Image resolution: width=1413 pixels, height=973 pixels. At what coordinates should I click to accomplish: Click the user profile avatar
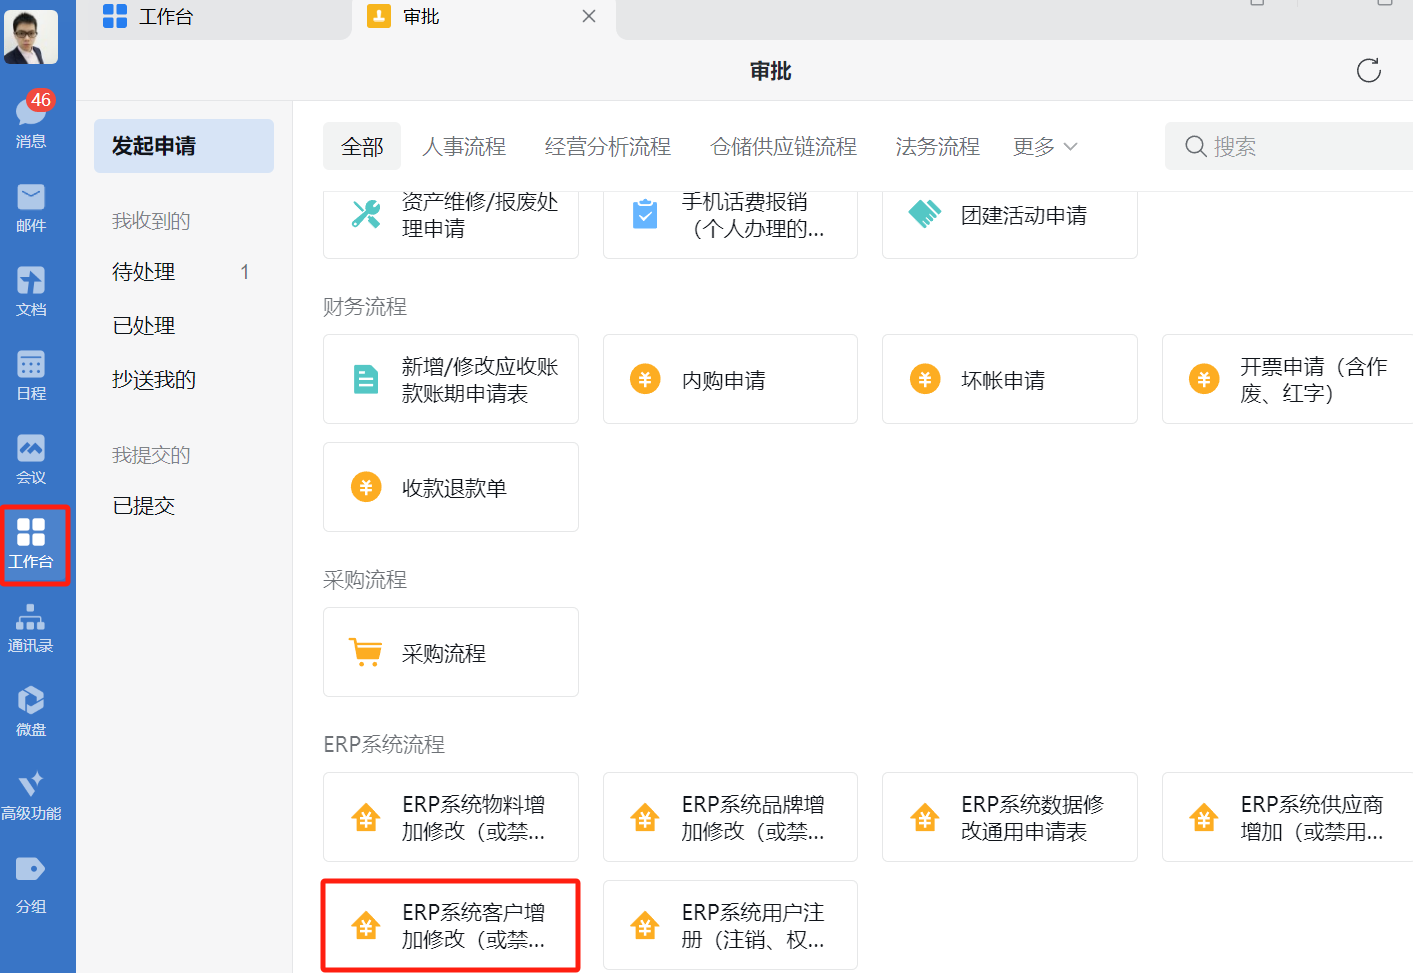tap(31, 37)
